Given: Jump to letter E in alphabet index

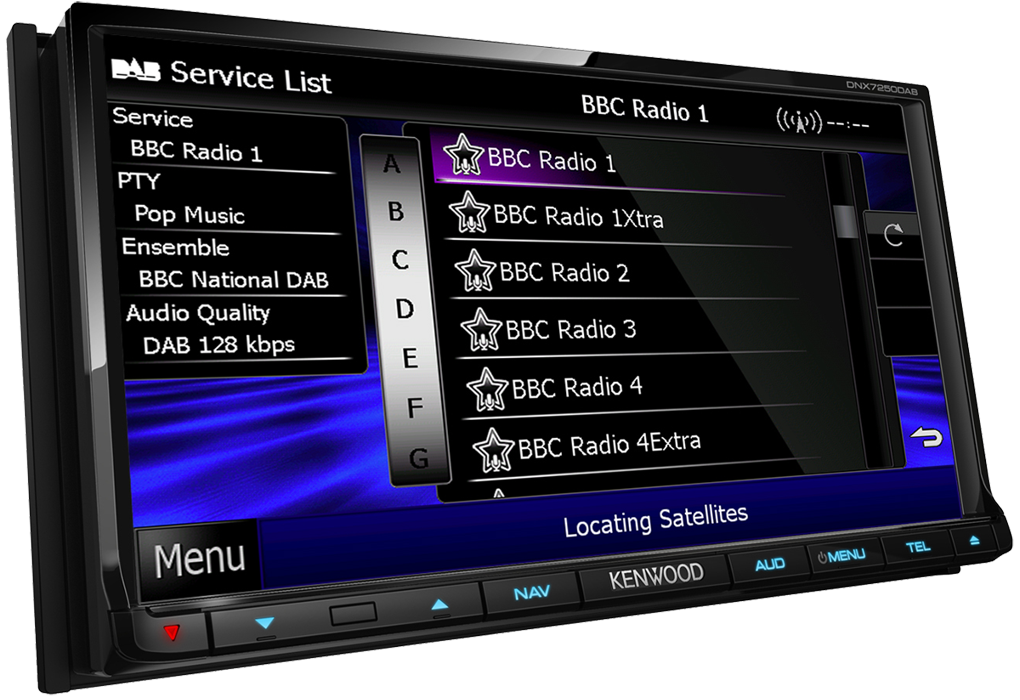Looking at the screenshot, I should click(409, 358).
